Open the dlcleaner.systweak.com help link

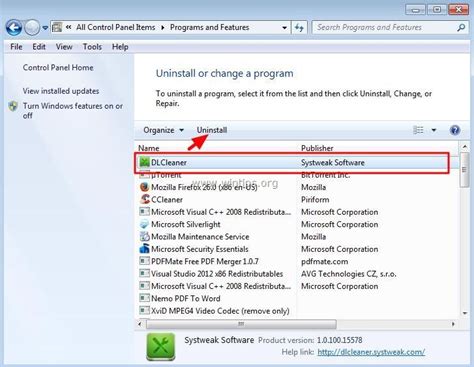coord(371,352)
